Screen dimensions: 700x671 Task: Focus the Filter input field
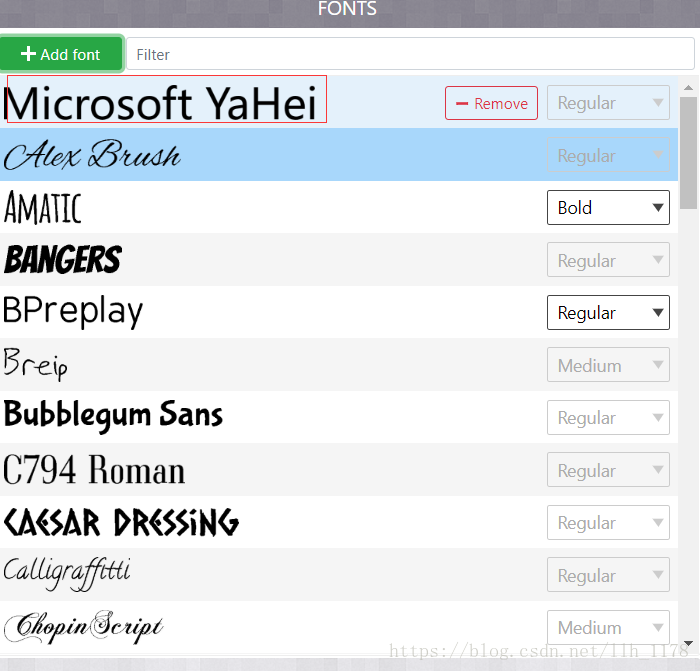(x=410, y=54)
